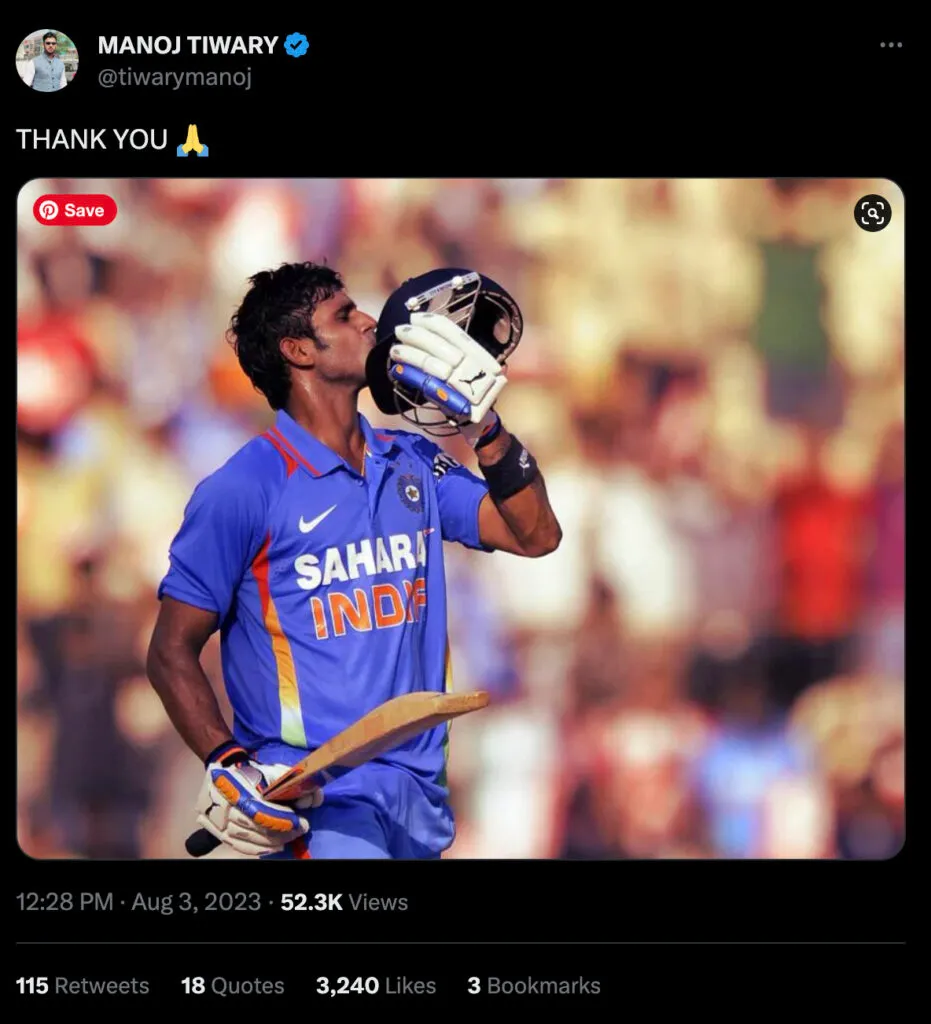Open the cricketer photo in full view
The image size is (931, 1024).
(x=460, y=518)
